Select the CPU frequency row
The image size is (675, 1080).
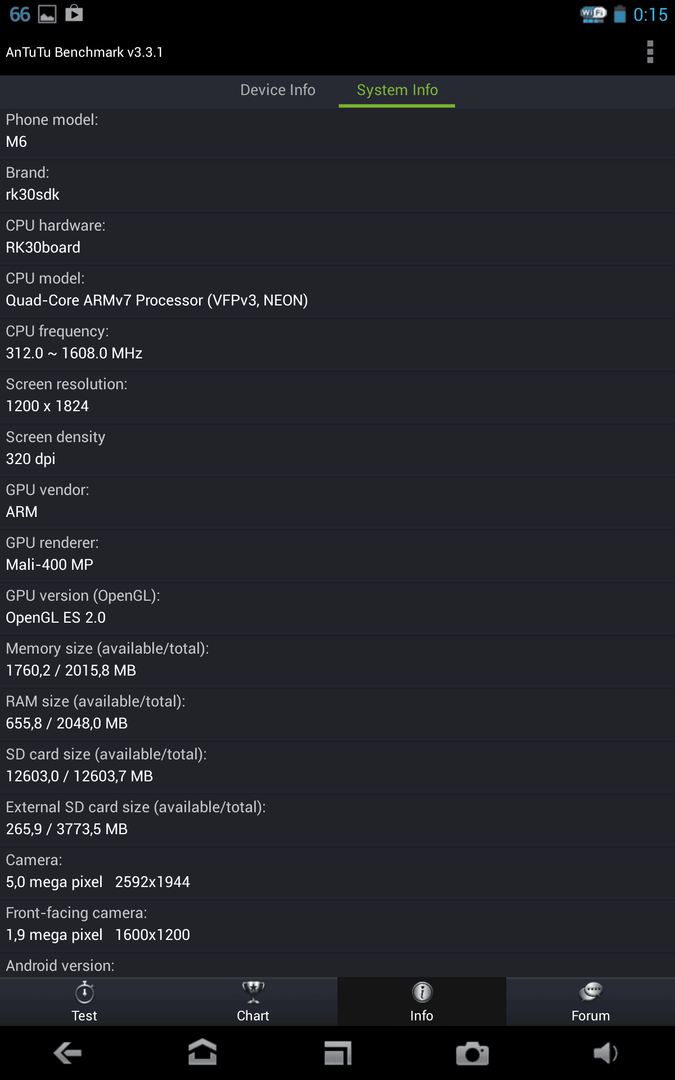click(x=338, y=343)
